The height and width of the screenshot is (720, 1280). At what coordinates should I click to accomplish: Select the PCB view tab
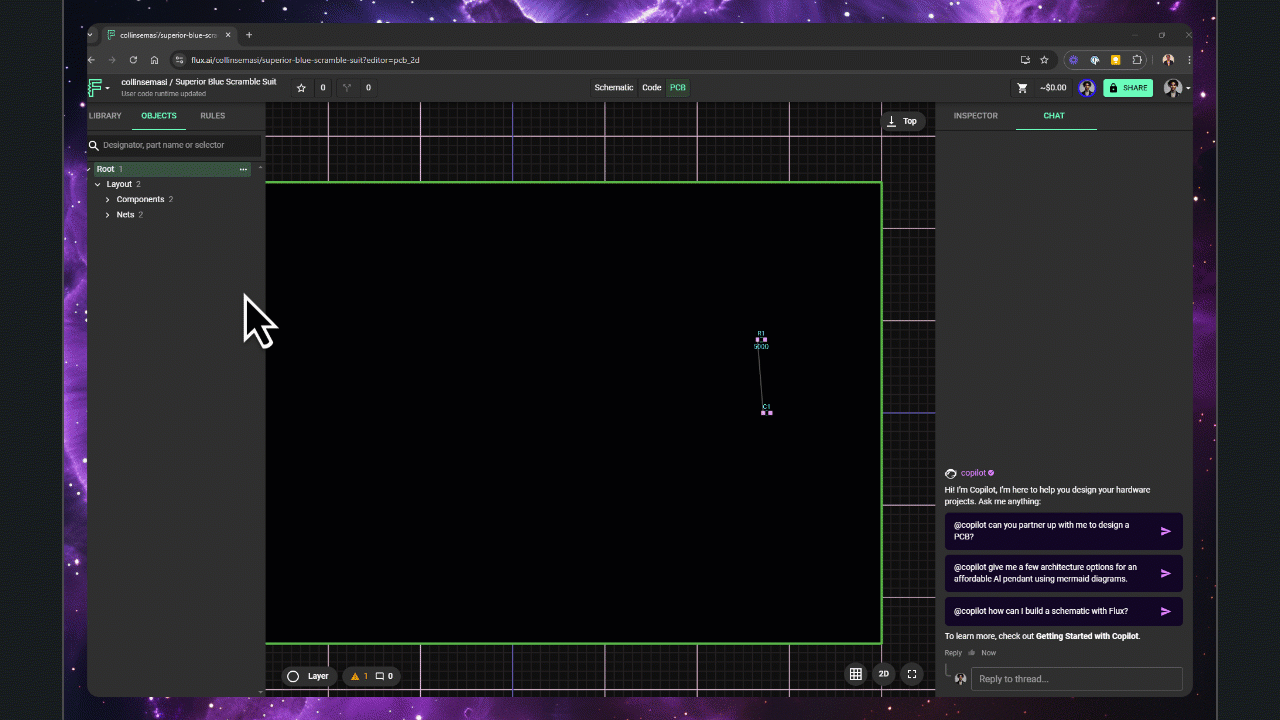point(678,88)
